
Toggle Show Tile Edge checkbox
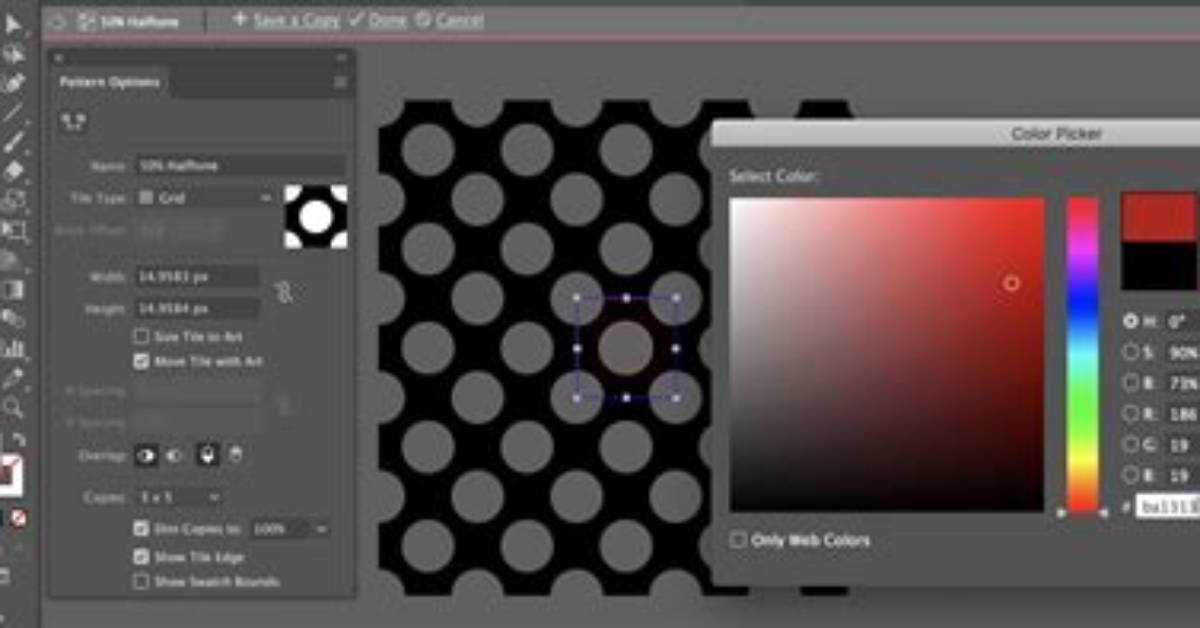click(x=141, y=556)
